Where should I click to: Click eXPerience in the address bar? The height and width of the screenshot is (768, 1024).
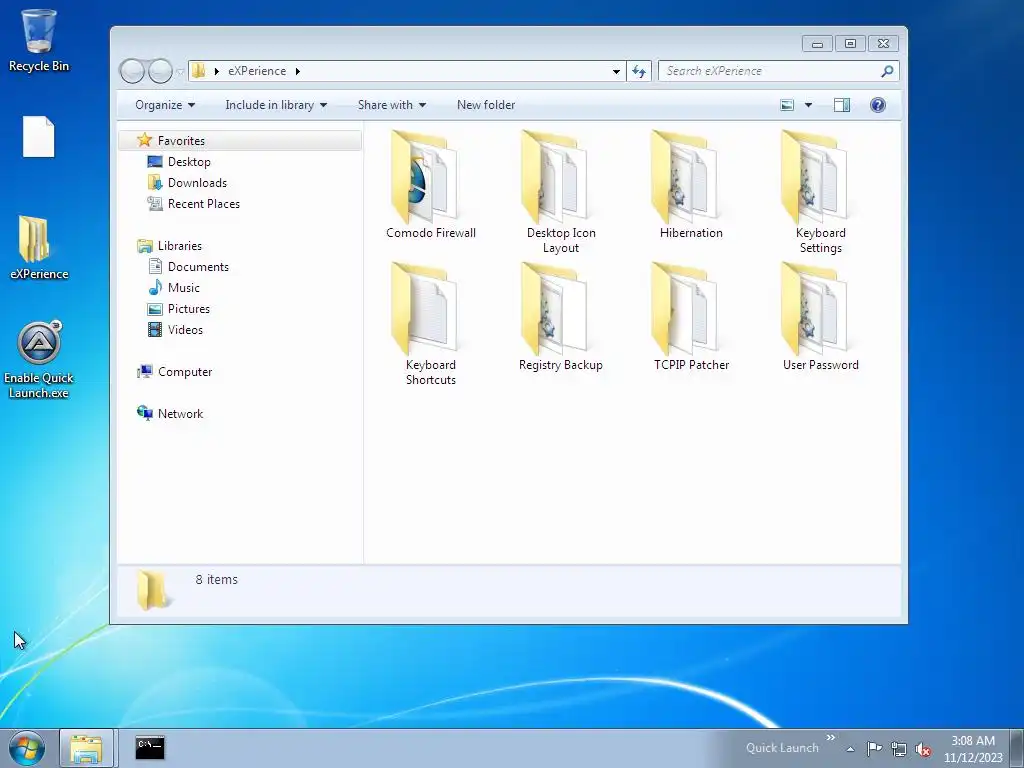[x=257, y=71]
